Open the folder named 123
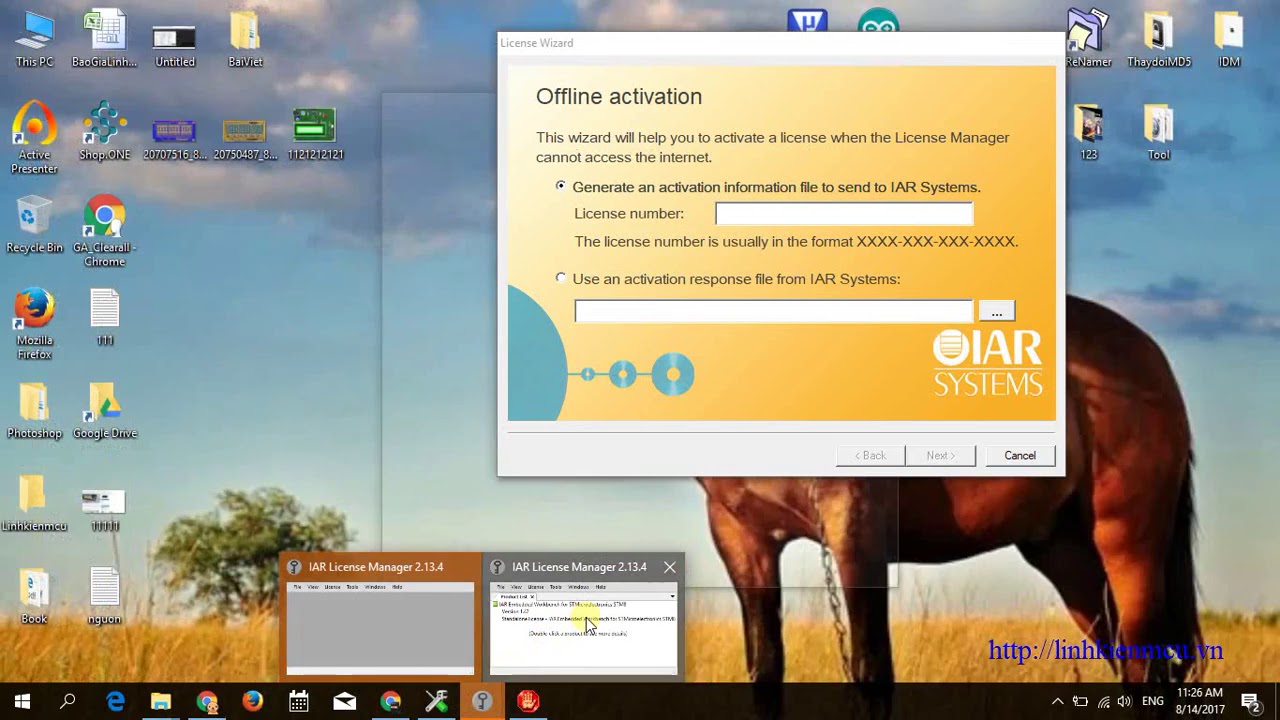 (1088, 132)
